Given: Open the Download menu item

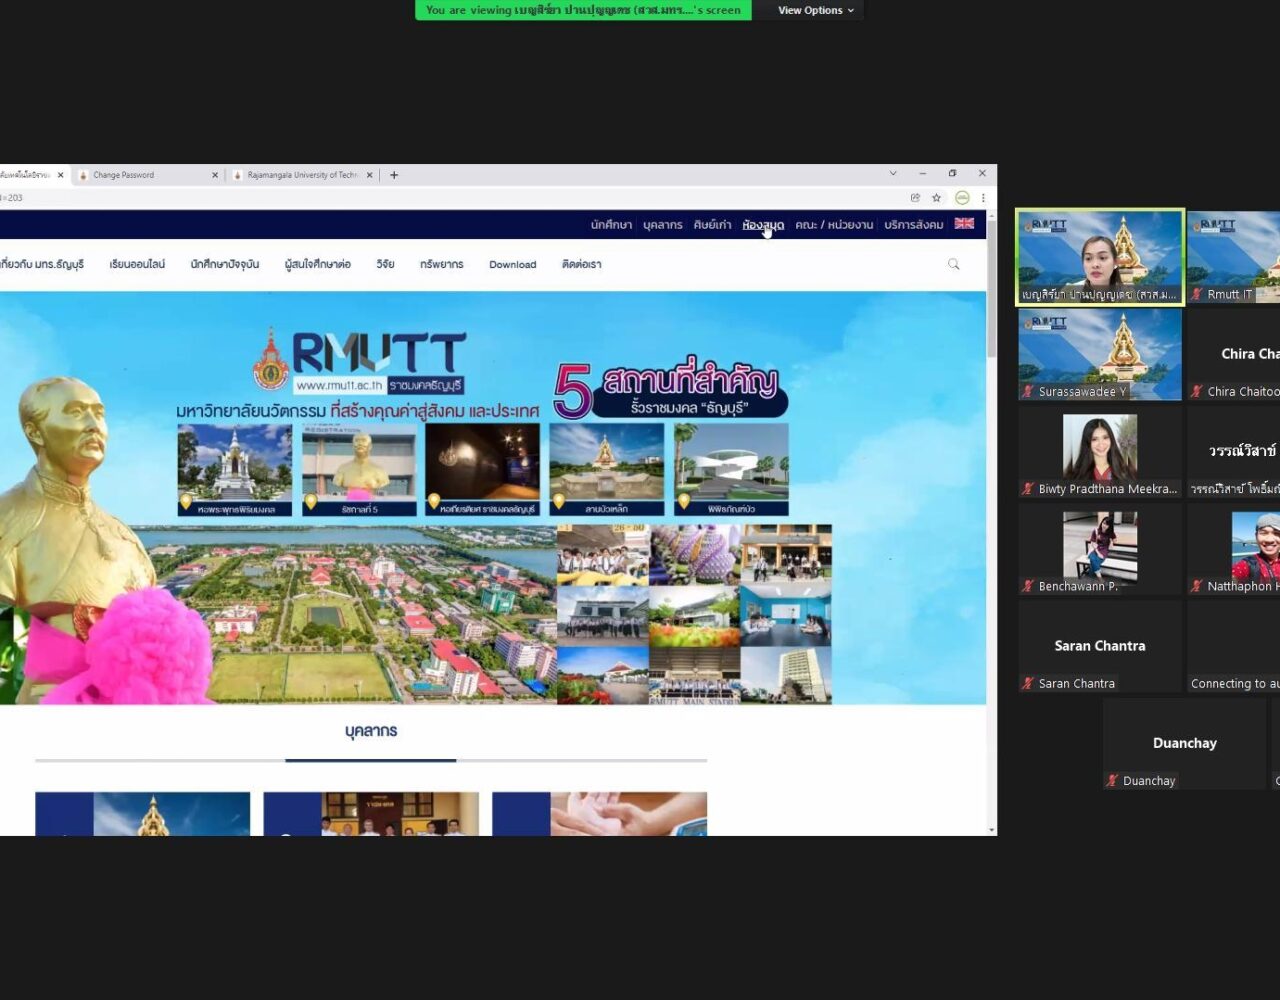Looking at the screenshot, I should coord(513,265).
